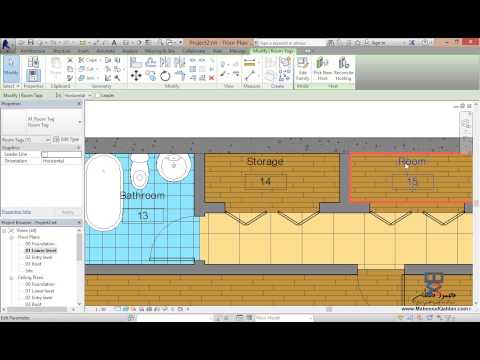Open the Cope dropdown arrow
Screen dimensions: 480x360
coord(100,60)
